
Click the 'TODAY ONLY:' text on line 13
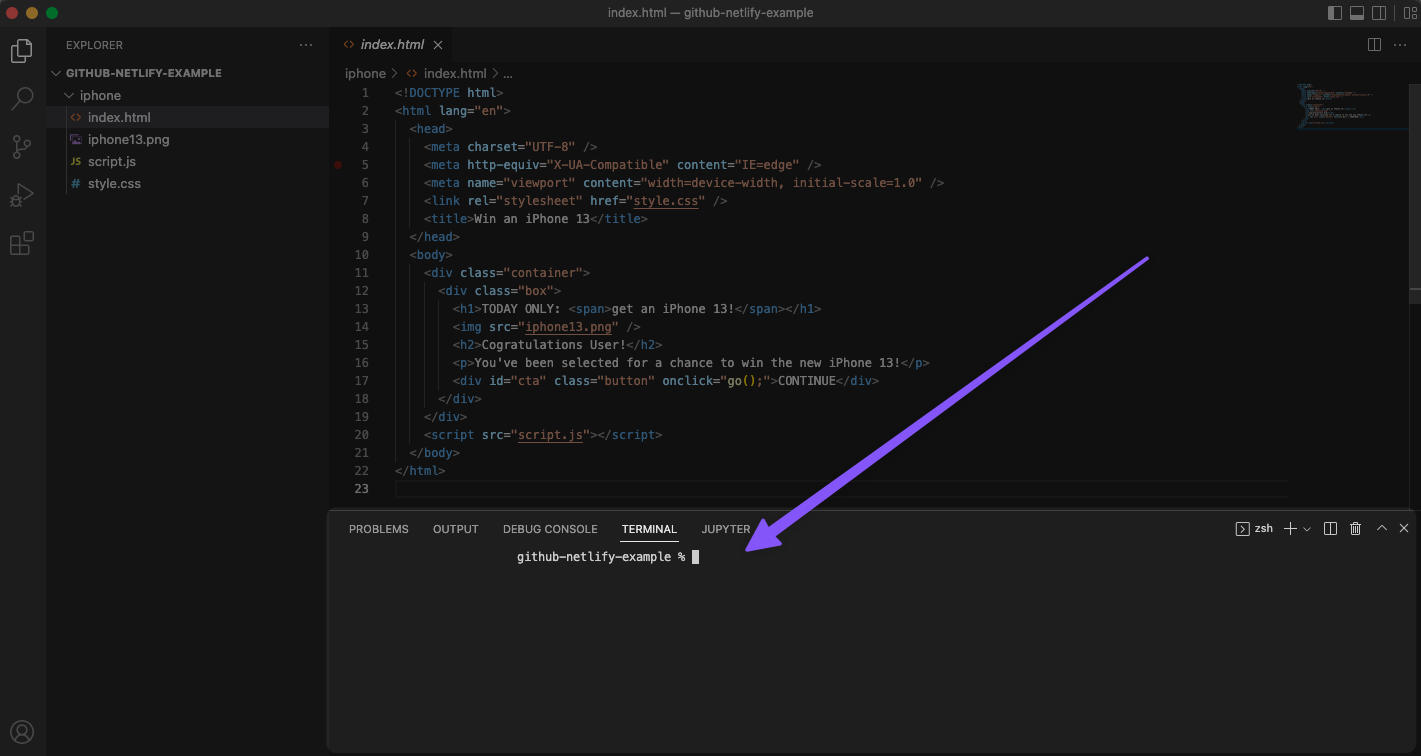[521, 309]
